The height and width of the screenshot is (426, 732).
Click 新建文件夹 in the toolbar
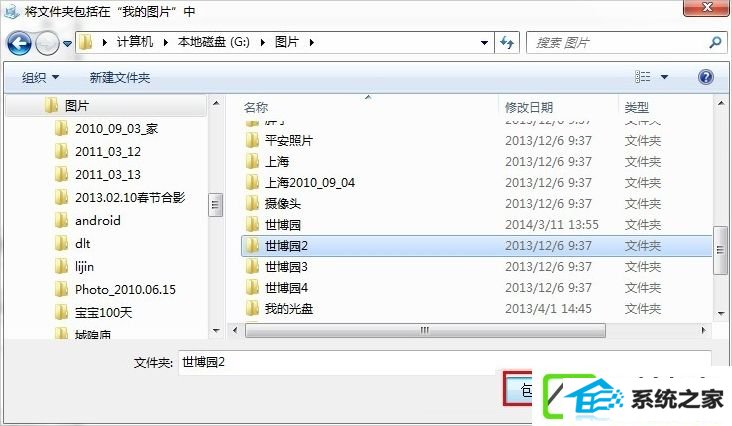coord(120,77)
